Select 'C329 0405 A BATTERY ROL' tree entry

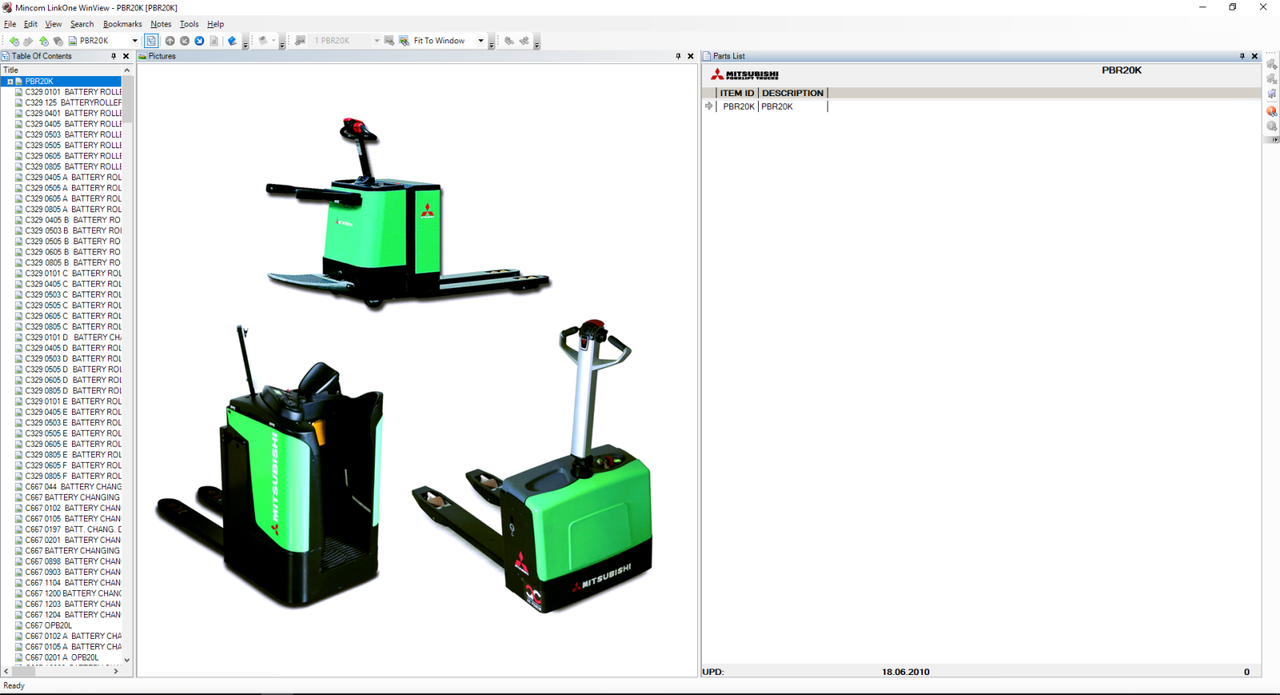pyautogui.click(x=73, y=178)
